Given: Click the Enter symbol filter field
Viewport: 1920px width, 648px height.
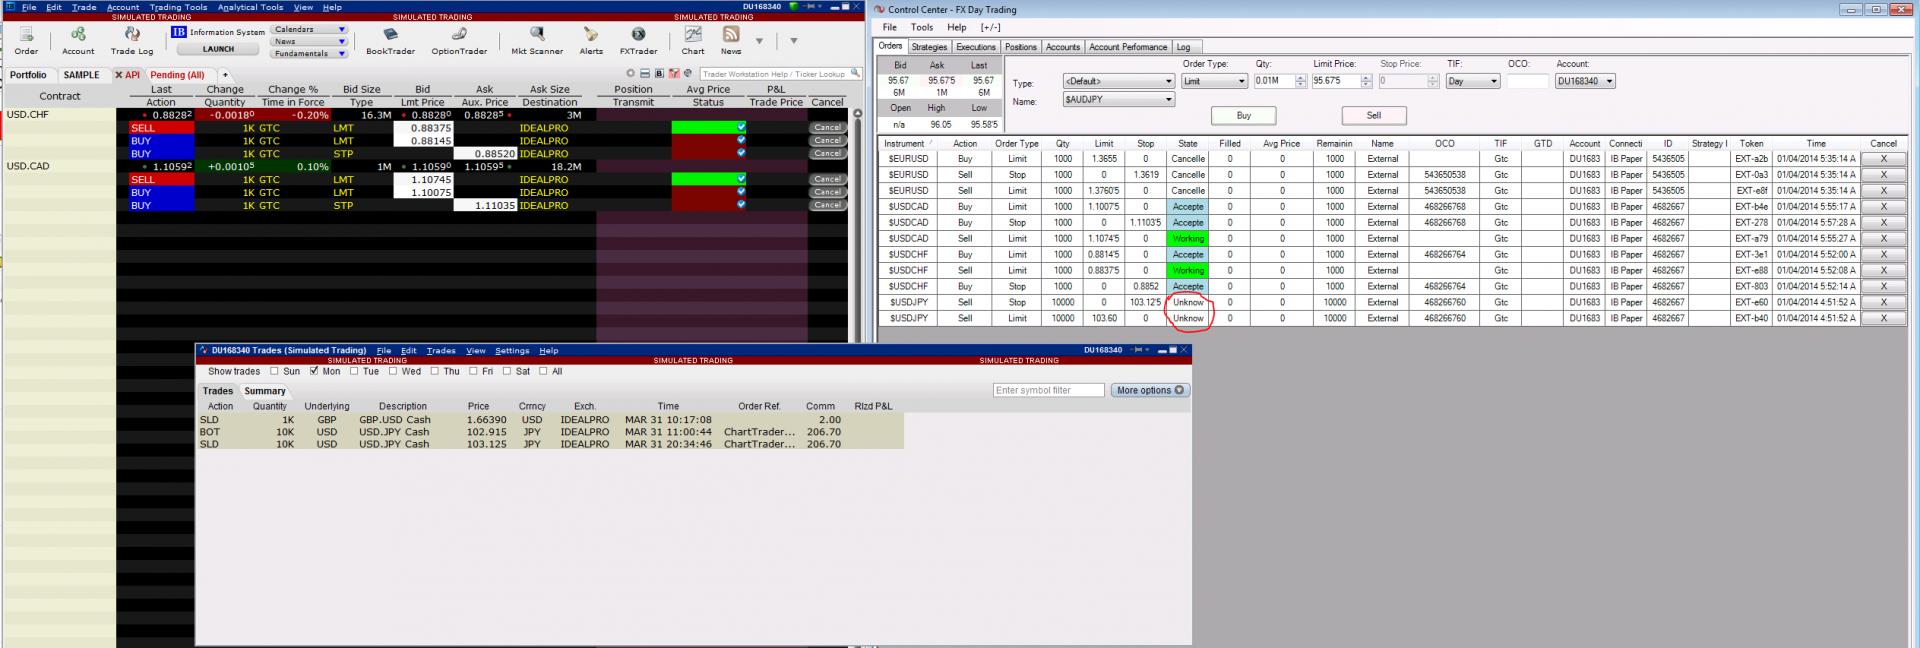Looking at the screenshot, I should [x=1048, y=391].
